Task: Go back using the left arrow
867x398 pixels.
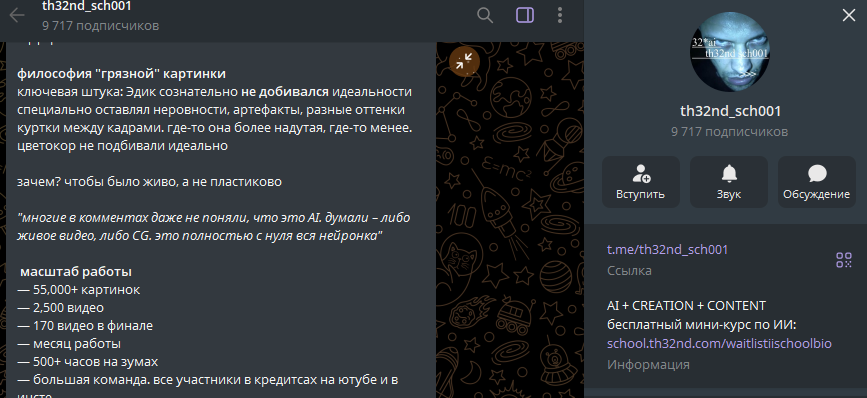Action: click(17, 15)
